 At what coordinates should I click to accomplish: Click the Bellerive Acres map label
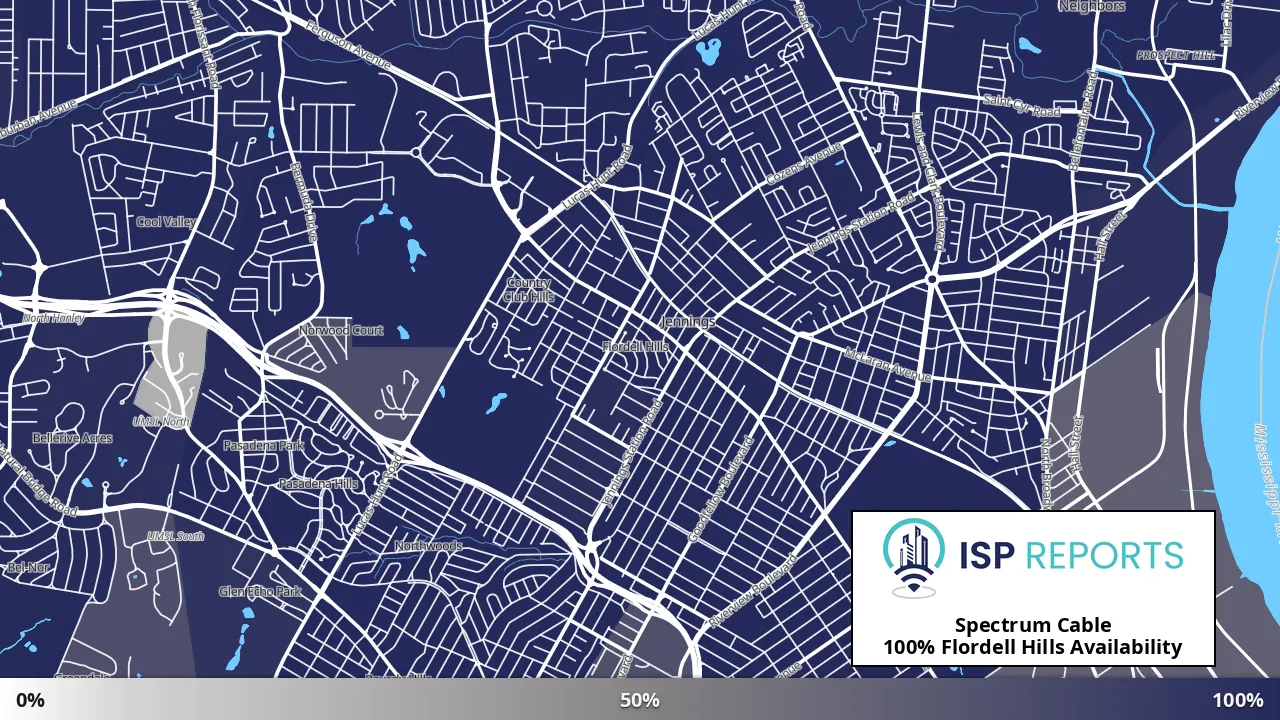(72, 438)
